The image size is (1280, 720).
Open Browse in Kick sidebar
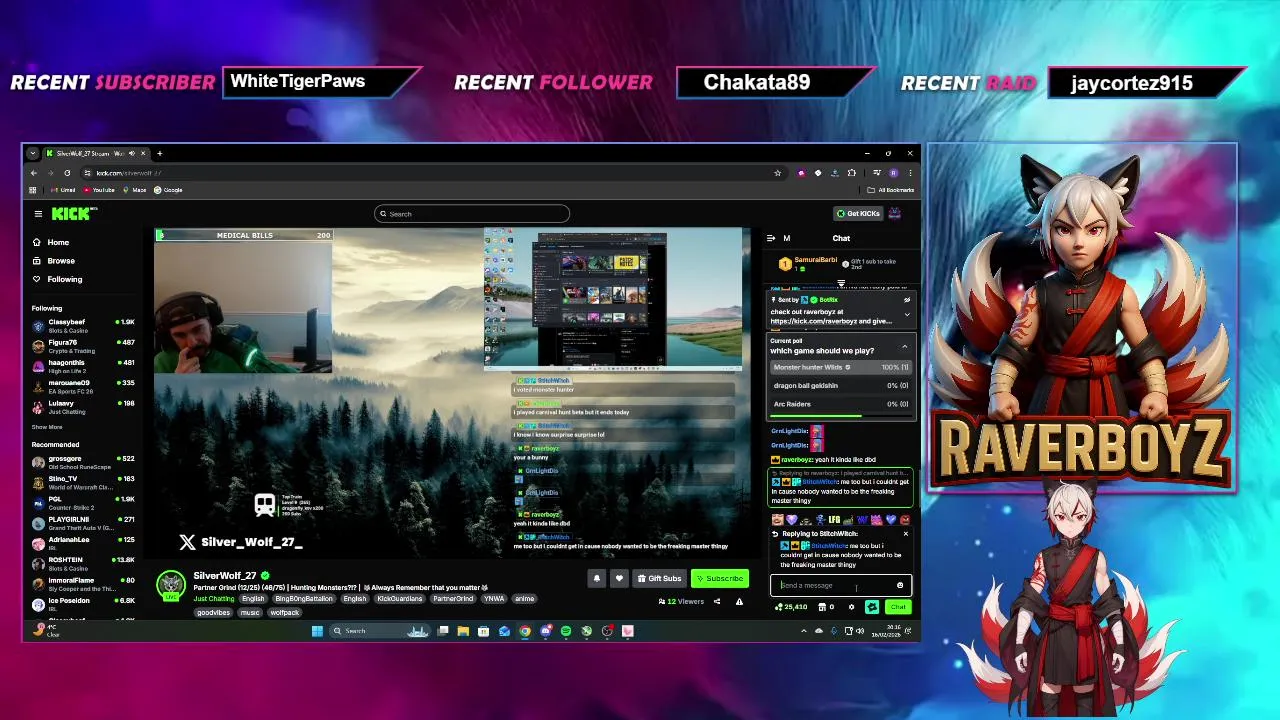coord(53,260)
